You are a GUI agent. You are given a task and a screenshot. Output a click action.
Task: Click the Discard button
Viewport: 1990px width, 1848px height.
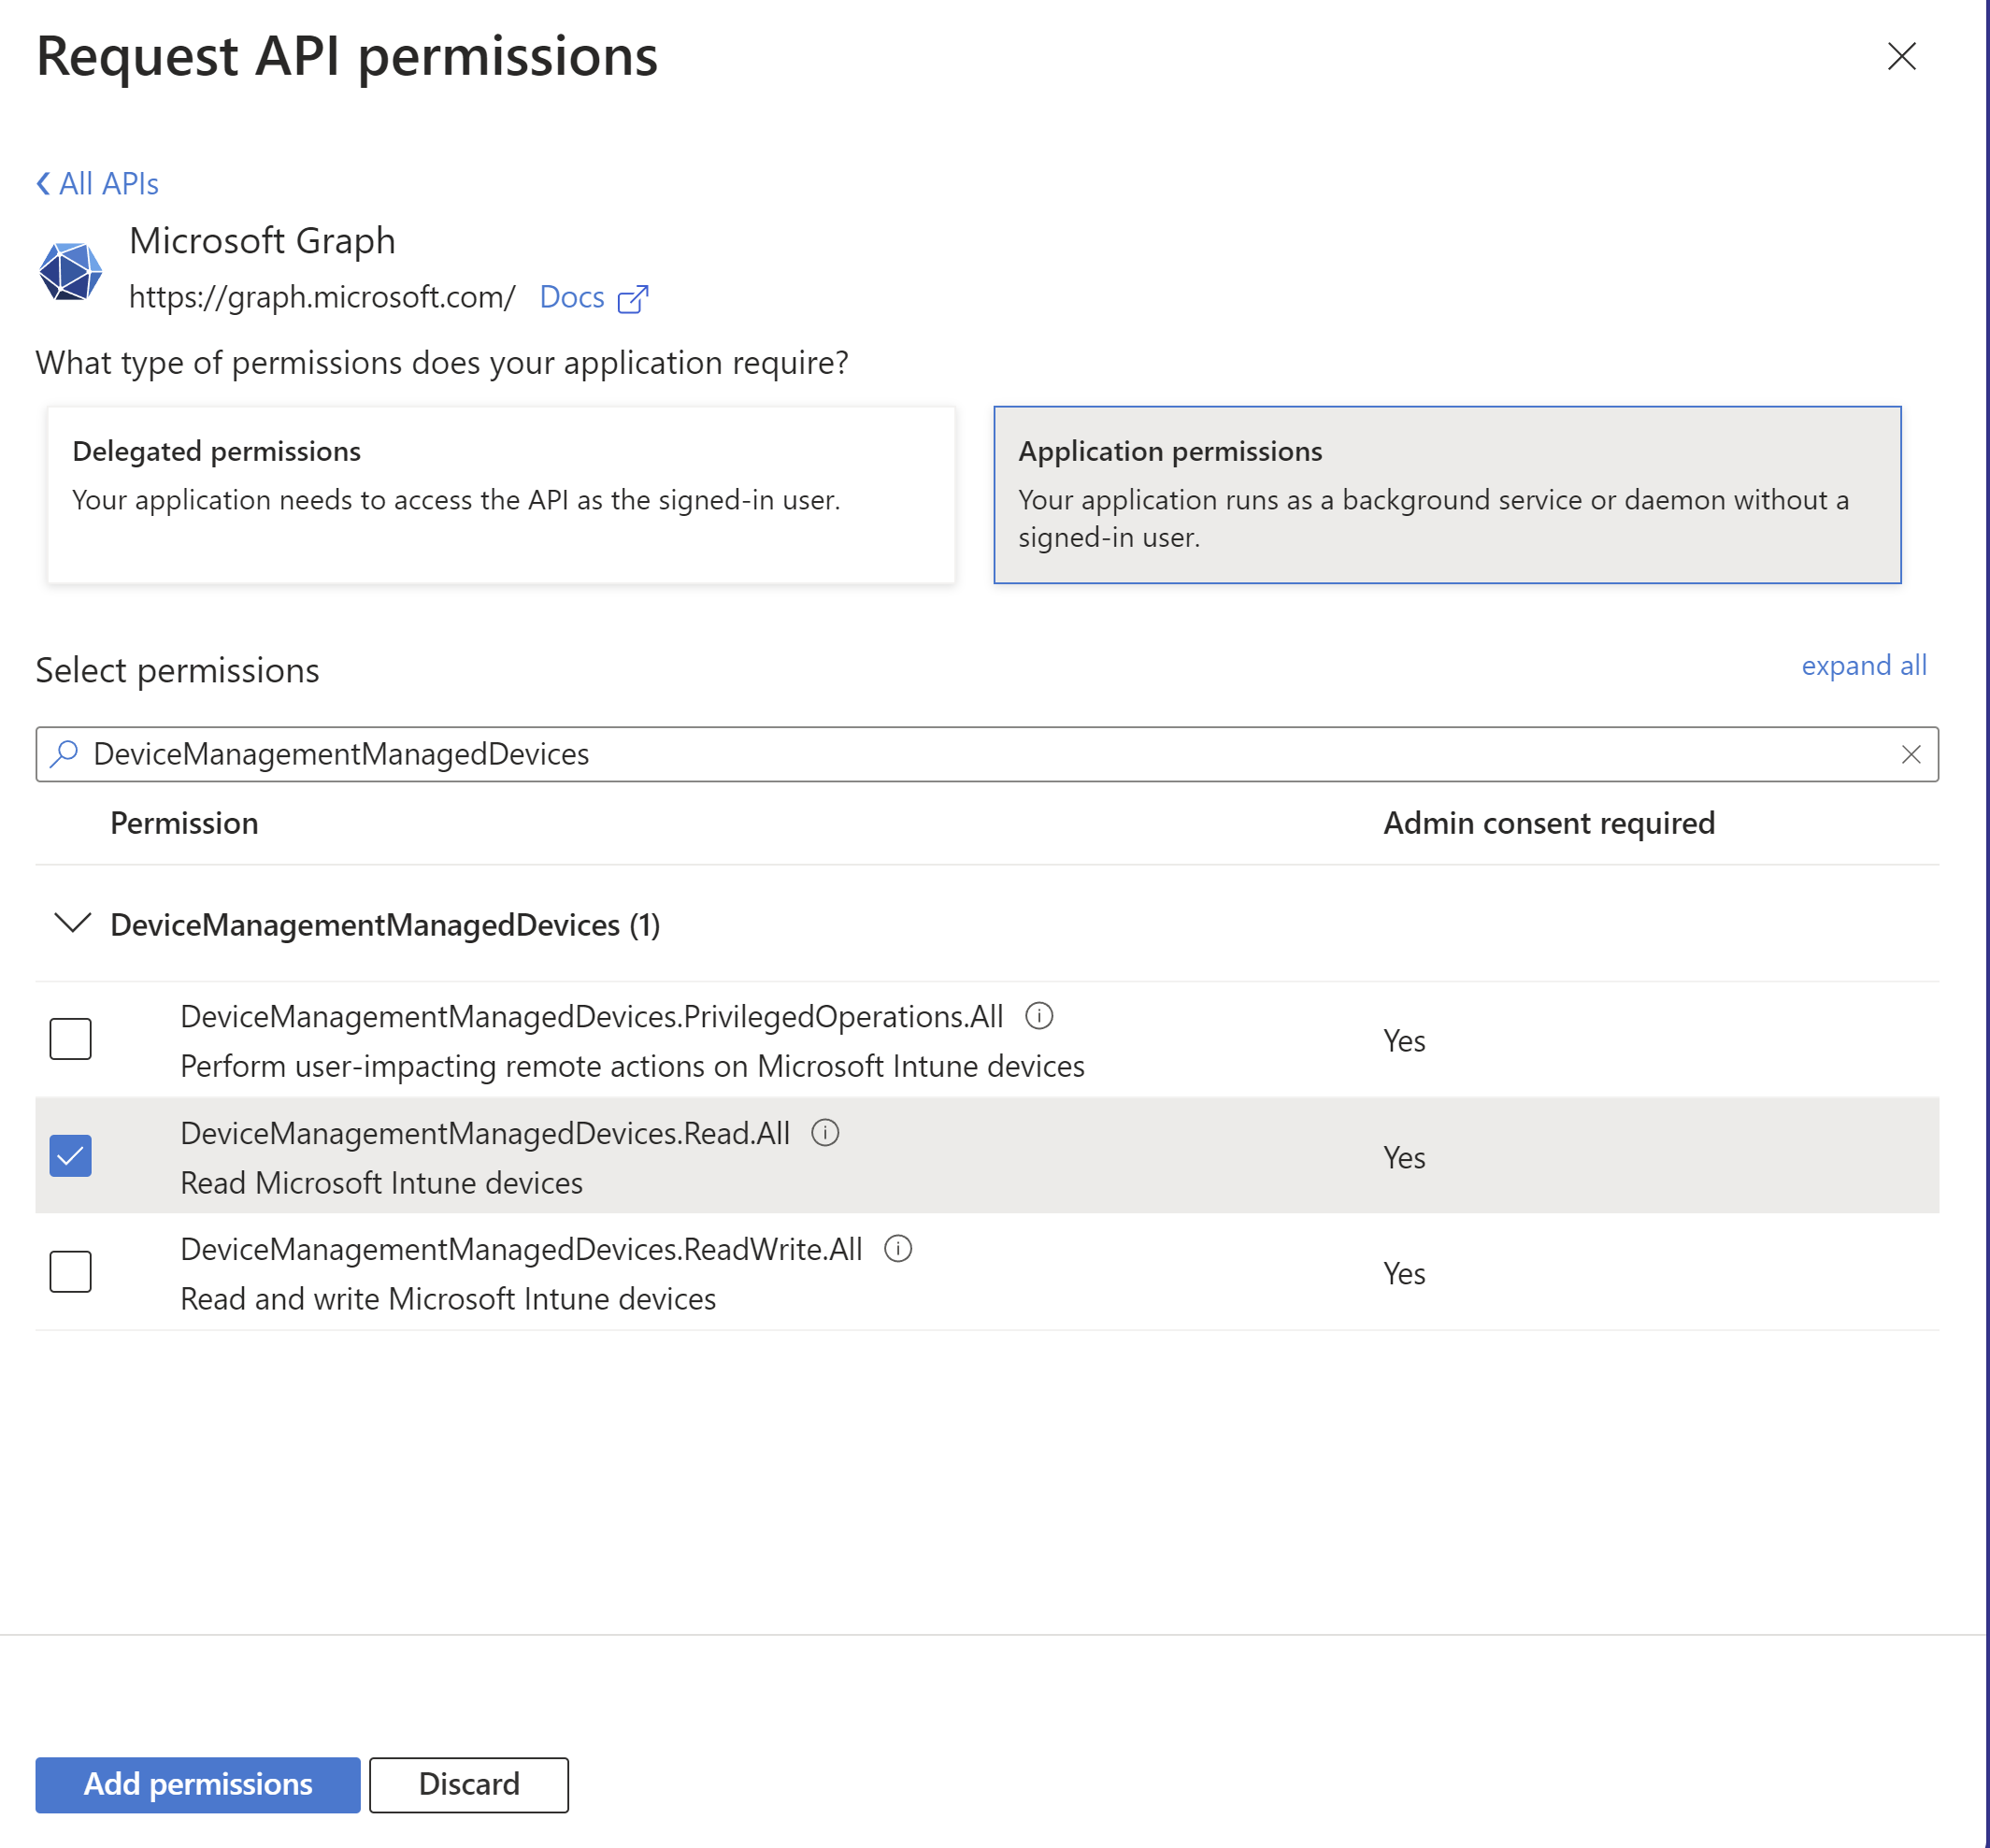(469, 1785)
